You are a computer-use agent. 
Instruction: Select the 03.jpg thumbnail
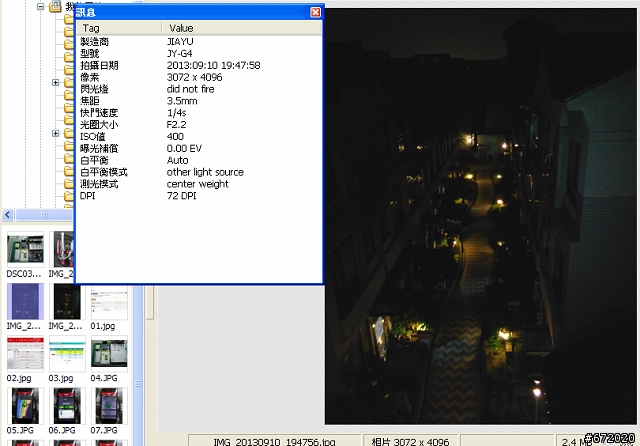67,354
